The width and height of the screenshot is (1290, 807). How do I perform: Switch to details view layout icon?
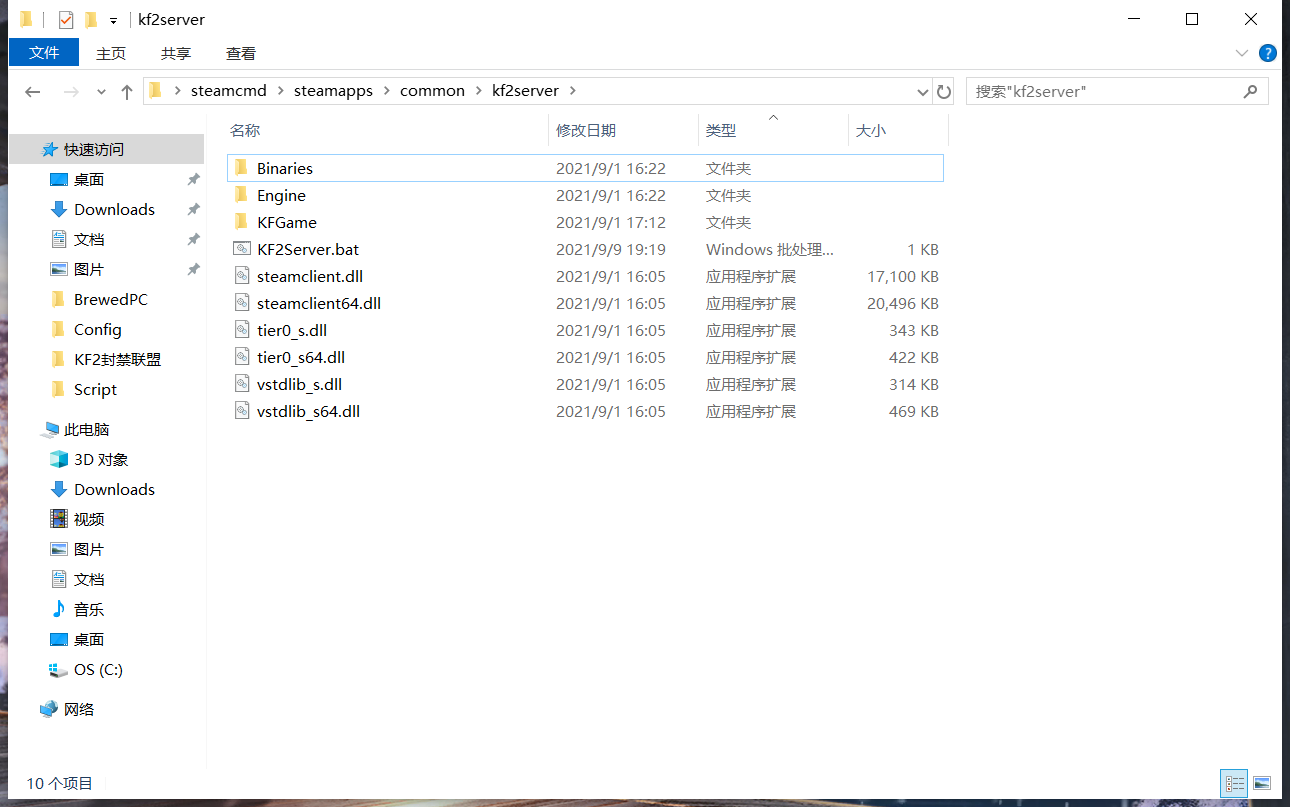1234,783
